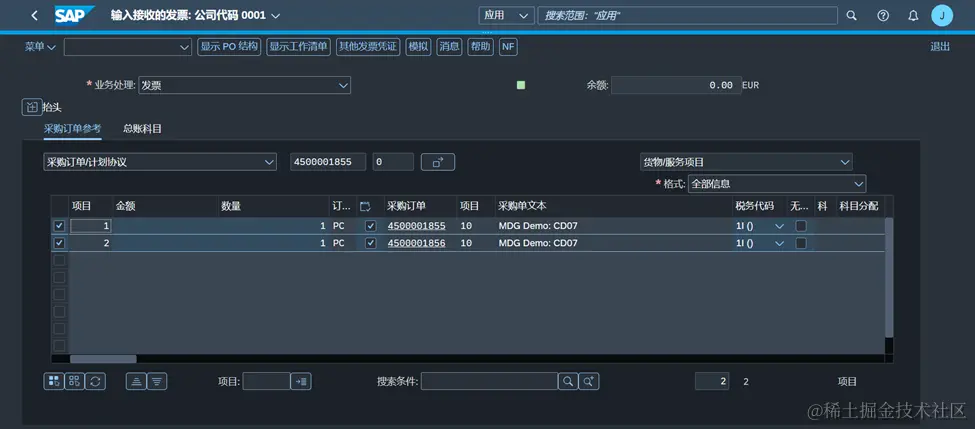
Task: Click 退出 to exit
Action: 940,47
